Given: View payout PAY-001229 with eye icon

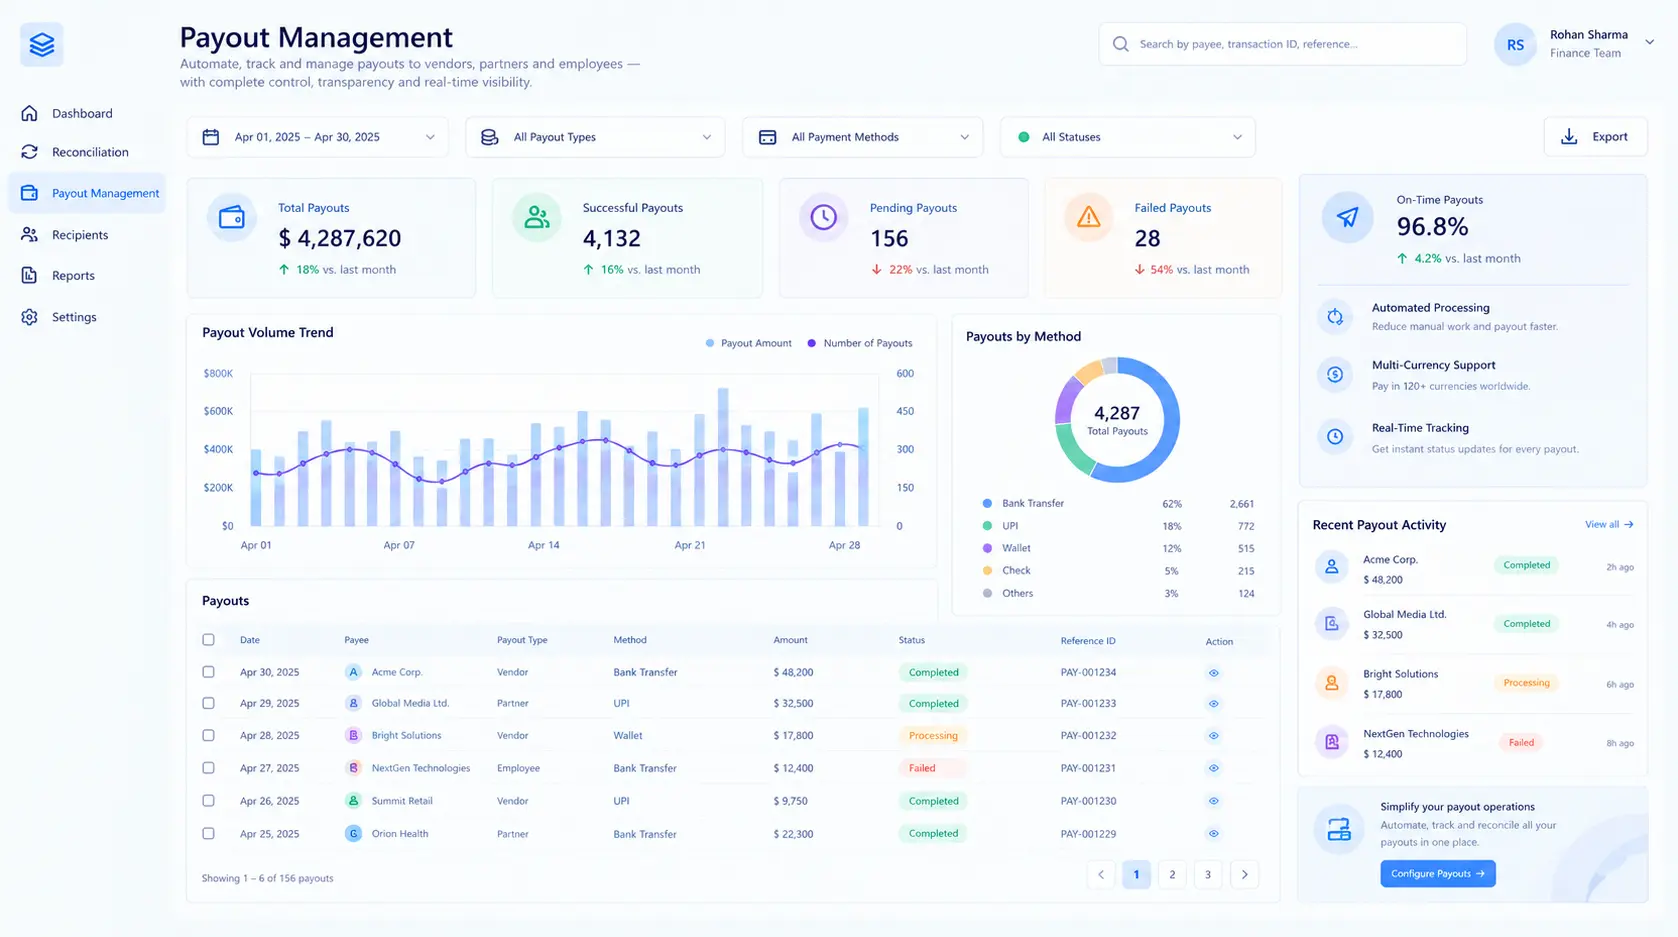Looking at the screenshot, I should click(1214, 834).
